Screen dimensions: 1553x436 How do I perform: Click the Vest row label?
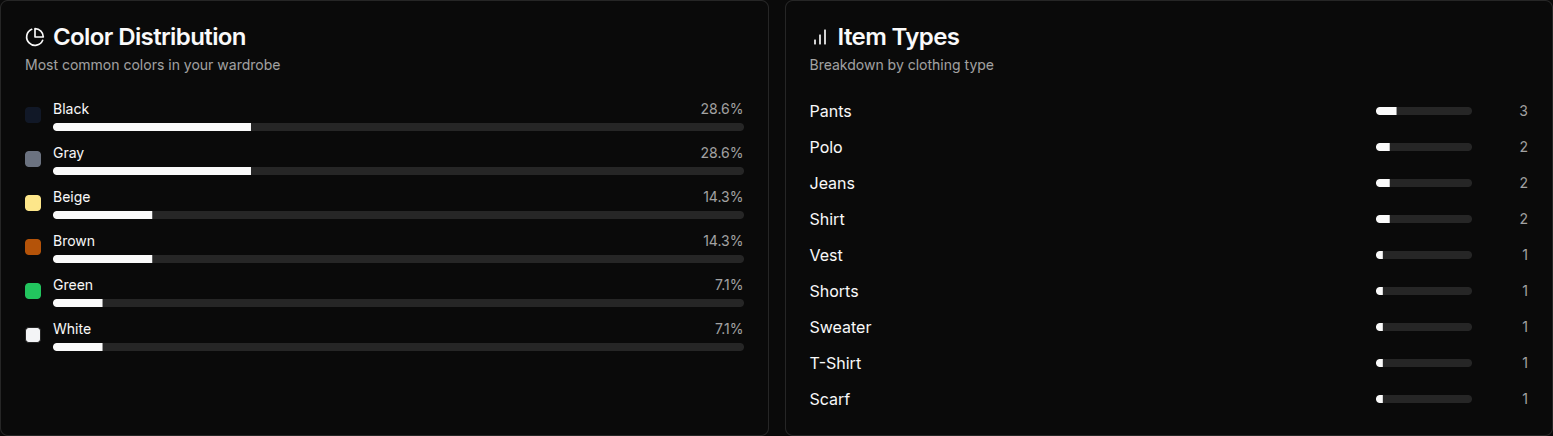coord(826,255)
